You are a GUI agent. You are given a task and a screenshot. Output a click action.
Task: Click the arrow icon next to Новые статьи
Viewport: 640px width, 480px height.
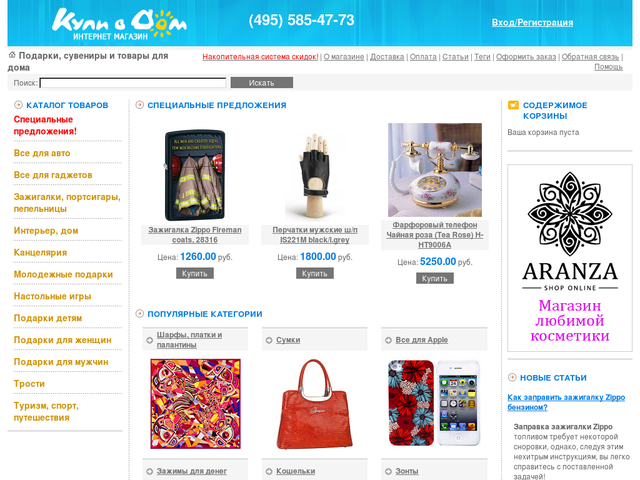(512, 378)
